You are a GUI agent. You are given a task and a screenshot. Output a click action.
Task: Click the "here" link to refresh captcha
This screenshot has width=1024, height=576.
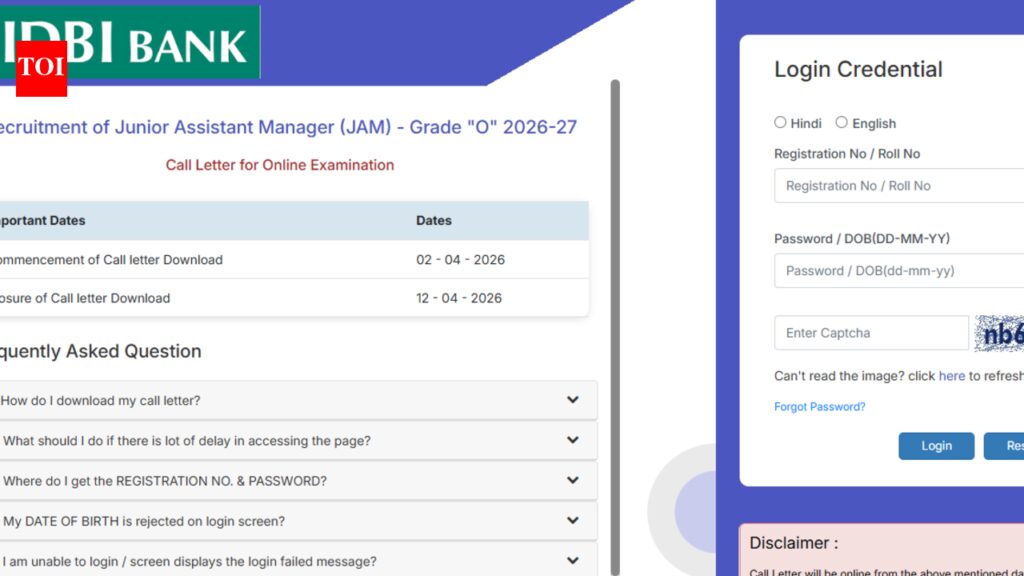pyautogui.click(x=951, y=376)
